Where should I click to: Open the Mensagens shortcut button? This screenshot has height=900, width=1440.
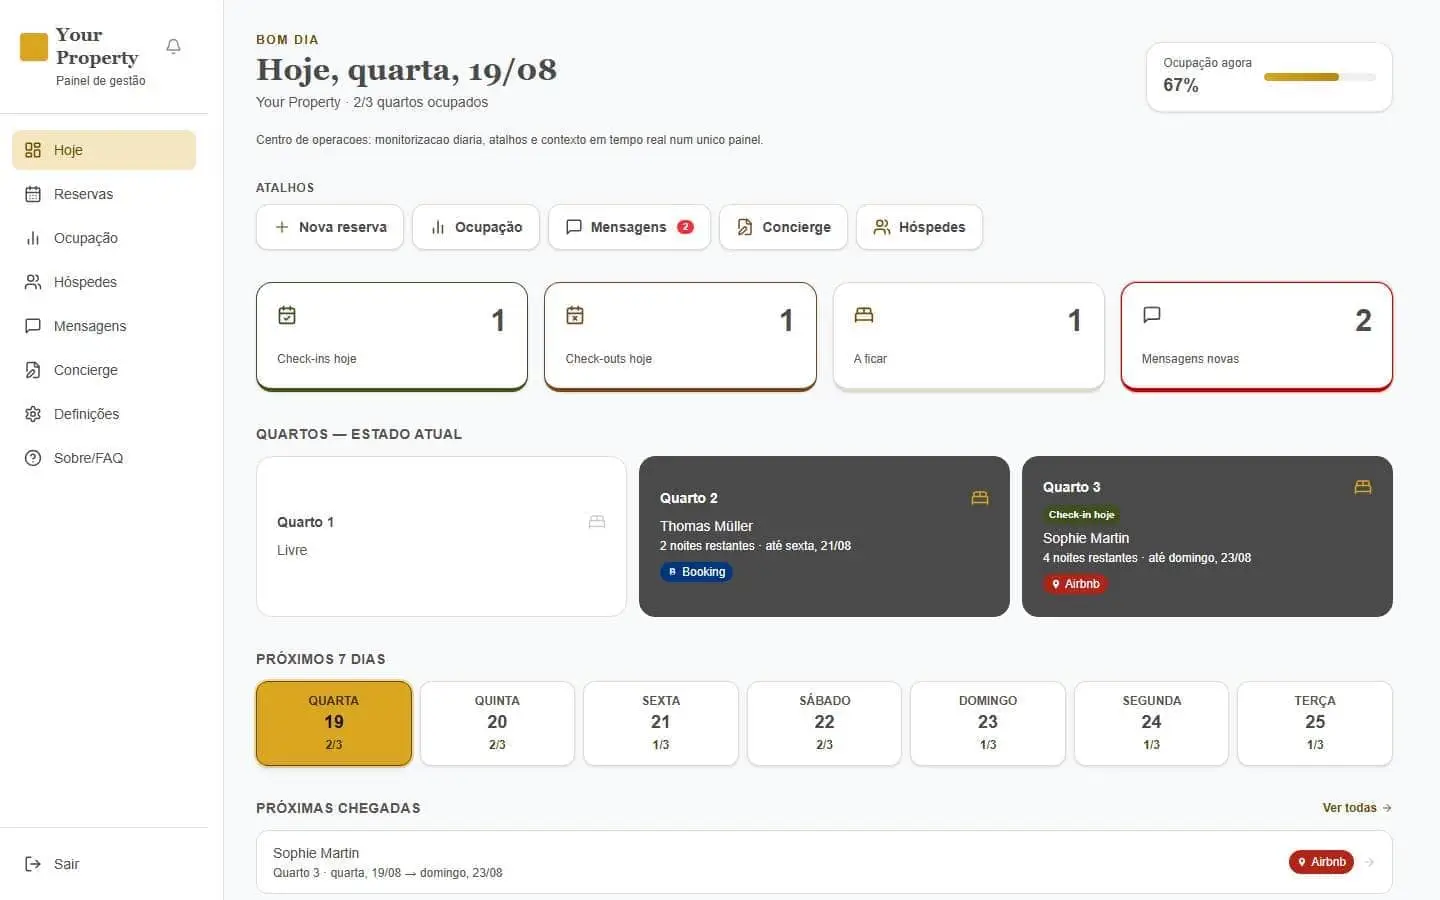[x=630, y=227]
